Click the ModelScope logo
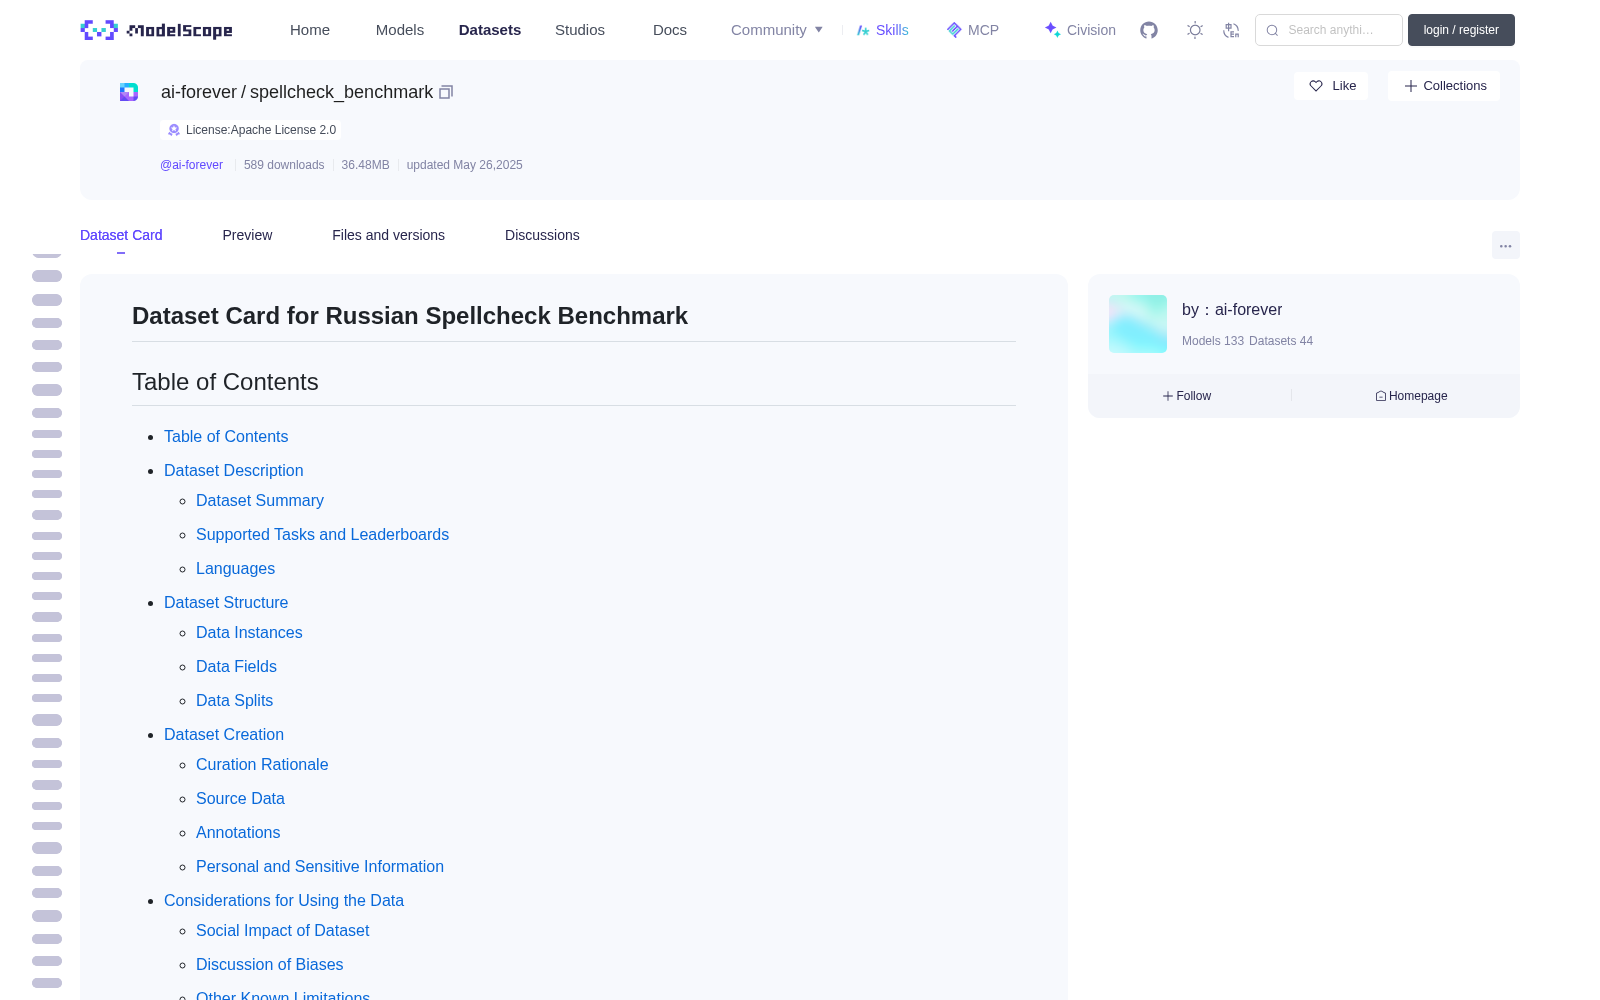Screen dimensions: 1600x1000 point(157,30)
